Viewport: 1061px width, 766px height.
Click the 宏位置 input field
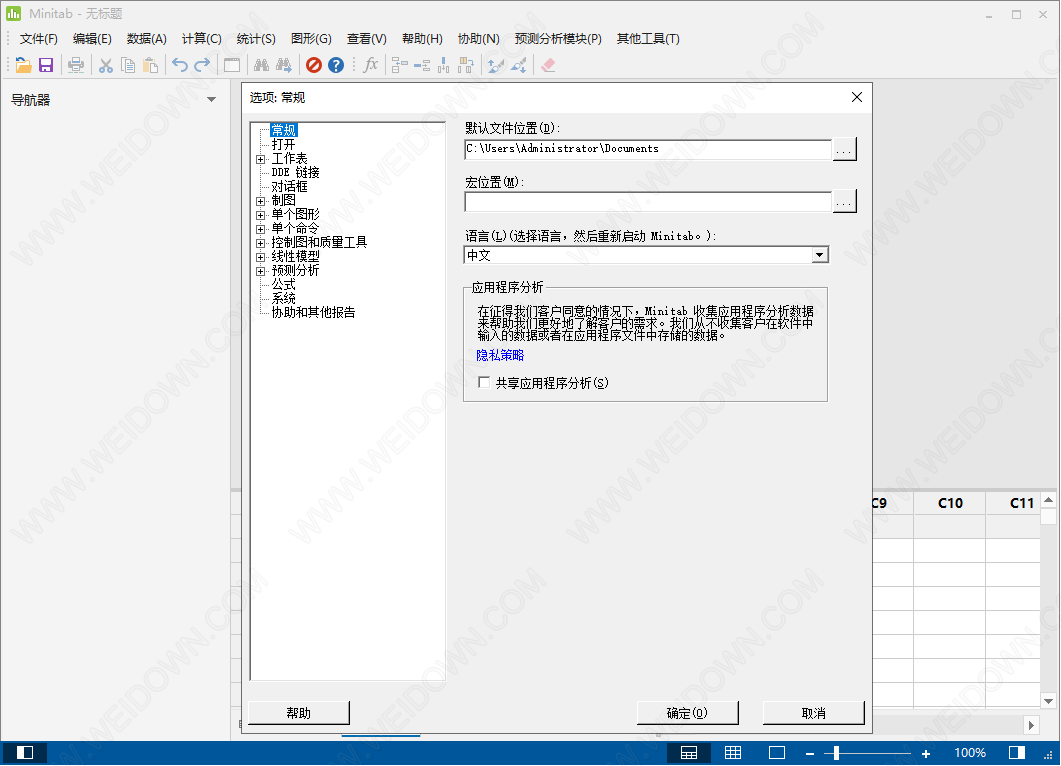tap(648, 201)
